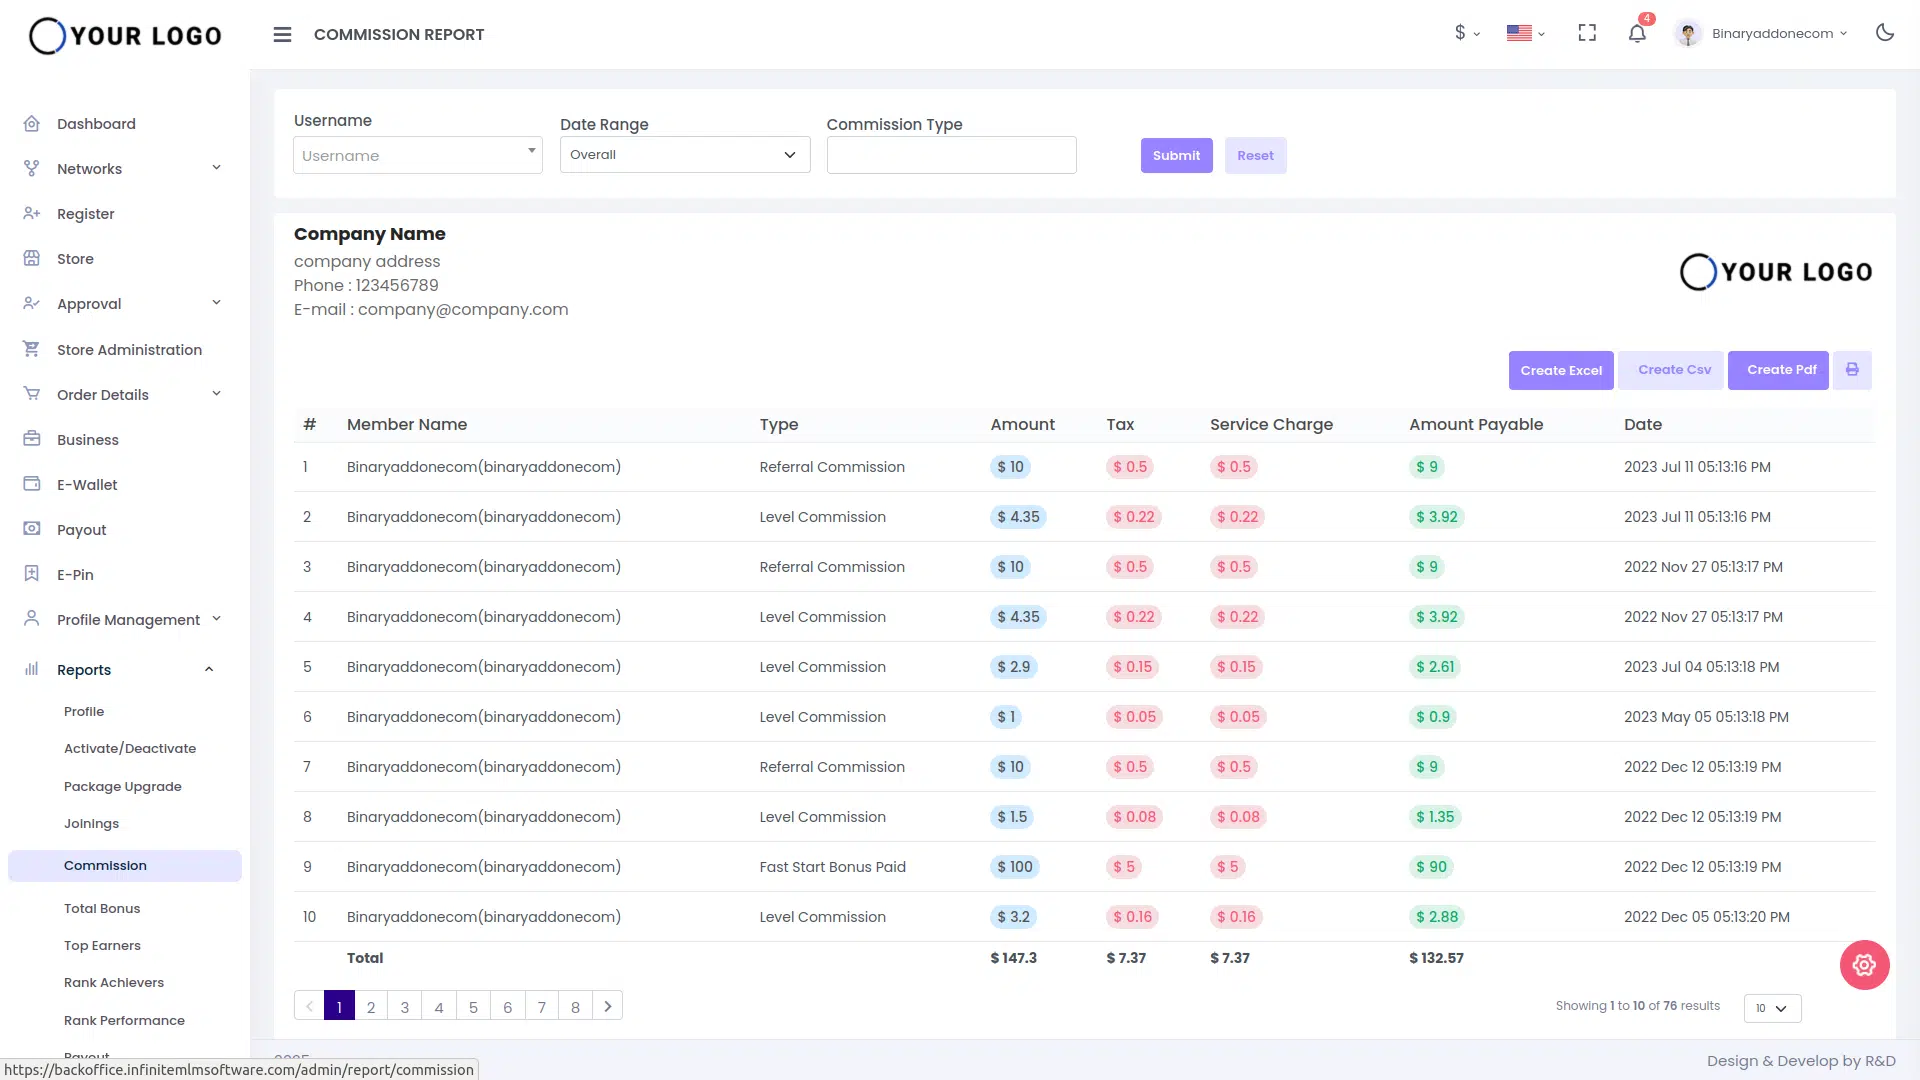The height and width of the screenshot is (1080, 1920).
Task: Click the print report icon
Action: [x=1852, y=370]
